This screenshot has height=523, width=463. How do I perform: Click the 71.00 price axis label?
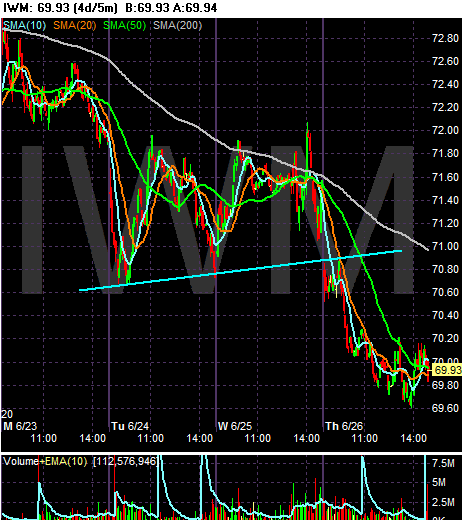point(445,246)
